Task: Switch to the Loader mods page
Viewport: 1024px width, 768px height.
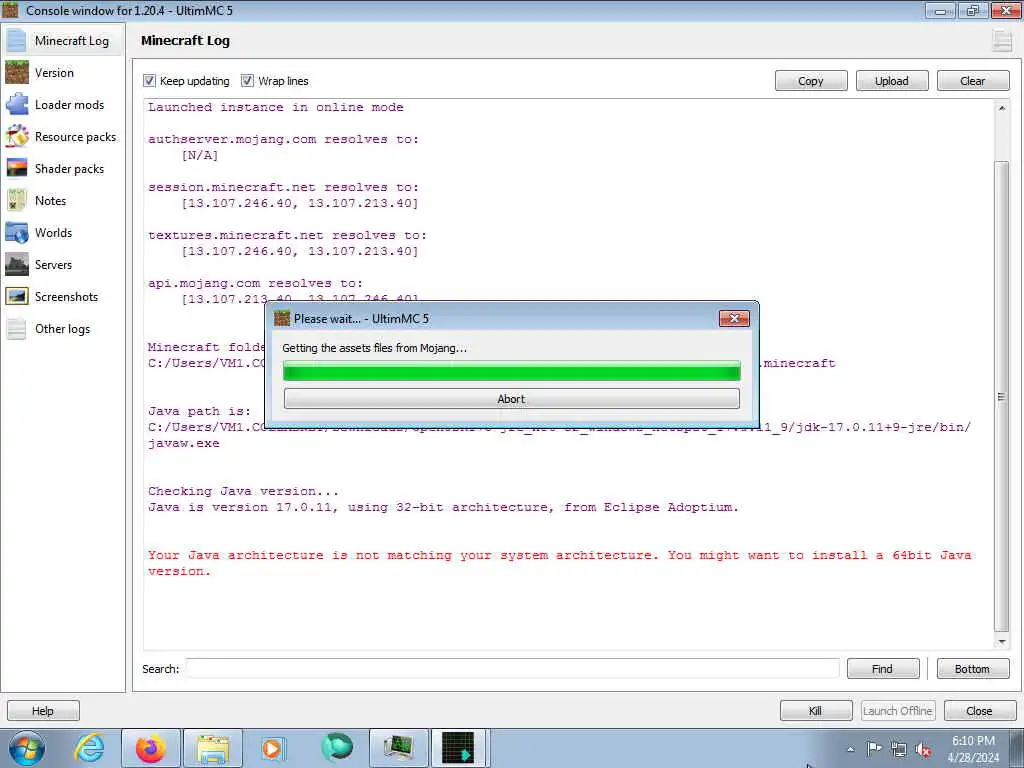Action: coord(69,104)
